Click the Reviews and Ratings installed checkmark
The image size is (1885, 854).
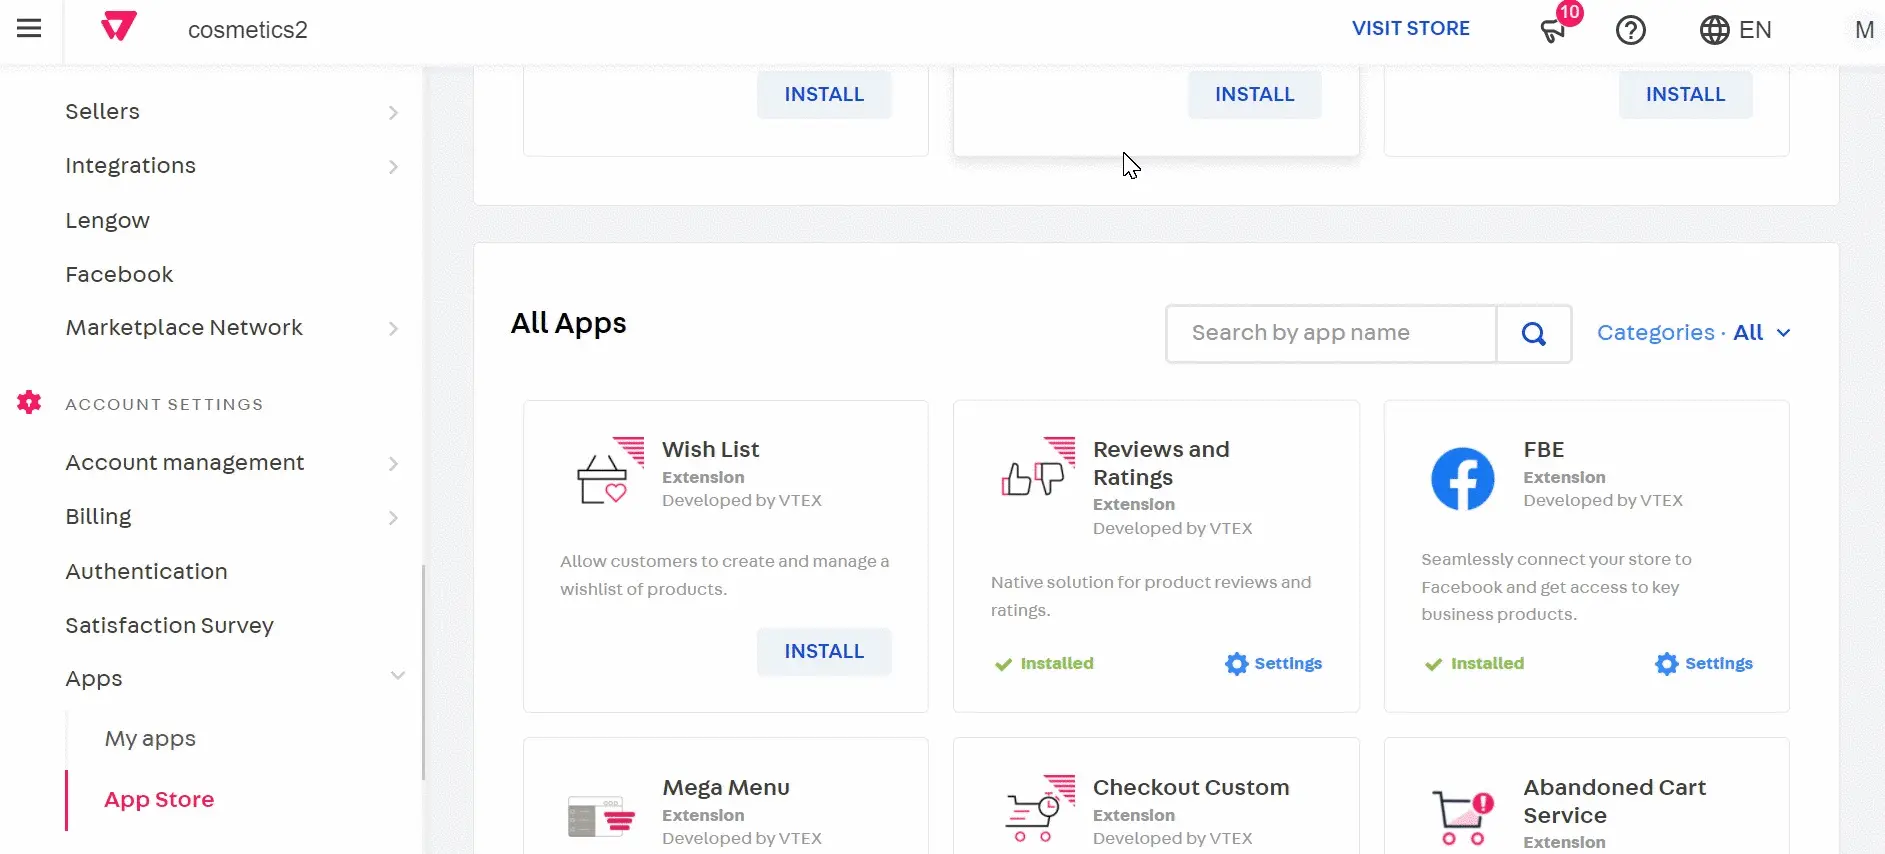coord(1003,665)
